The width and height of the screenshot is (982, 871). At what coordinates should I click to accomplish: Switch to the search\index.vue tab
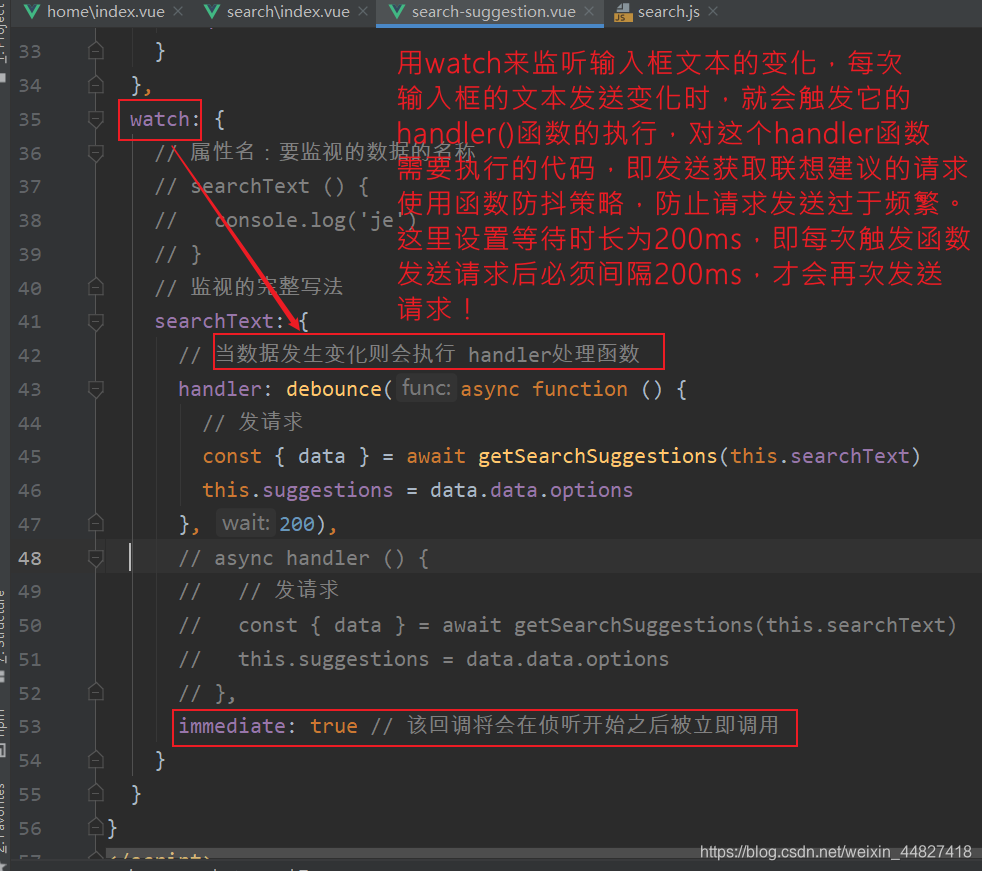point(288,12)
